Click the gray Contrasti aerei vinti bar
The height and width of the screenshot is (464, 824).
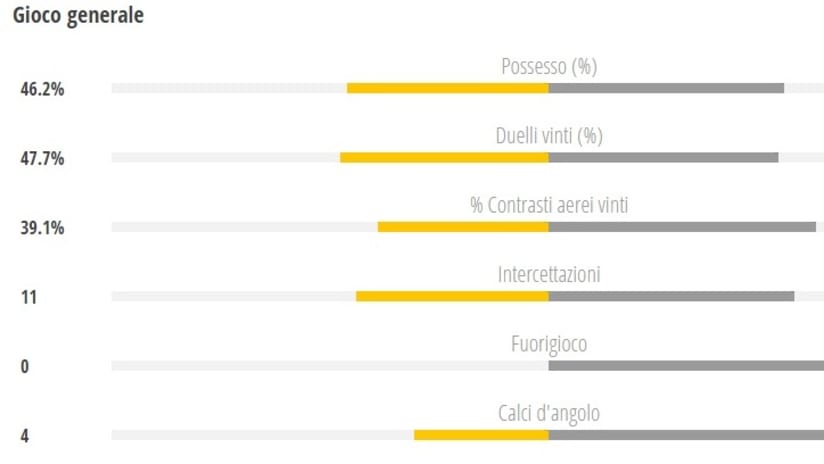coord(682,227)
